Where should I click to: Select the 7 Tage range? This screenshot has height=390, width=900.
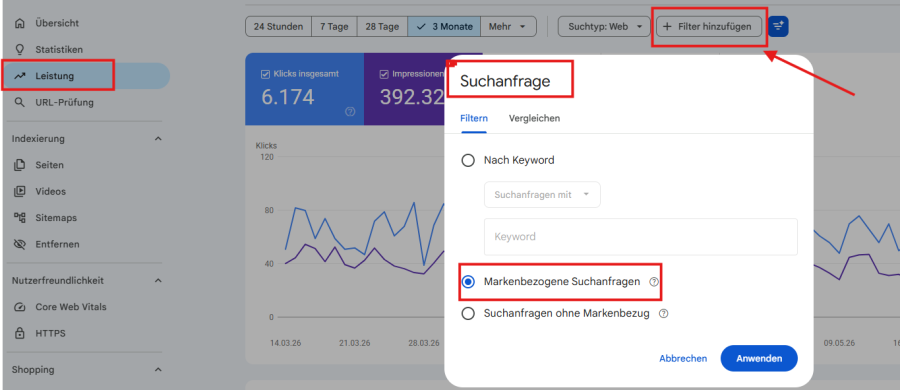(x=334, y=26)
